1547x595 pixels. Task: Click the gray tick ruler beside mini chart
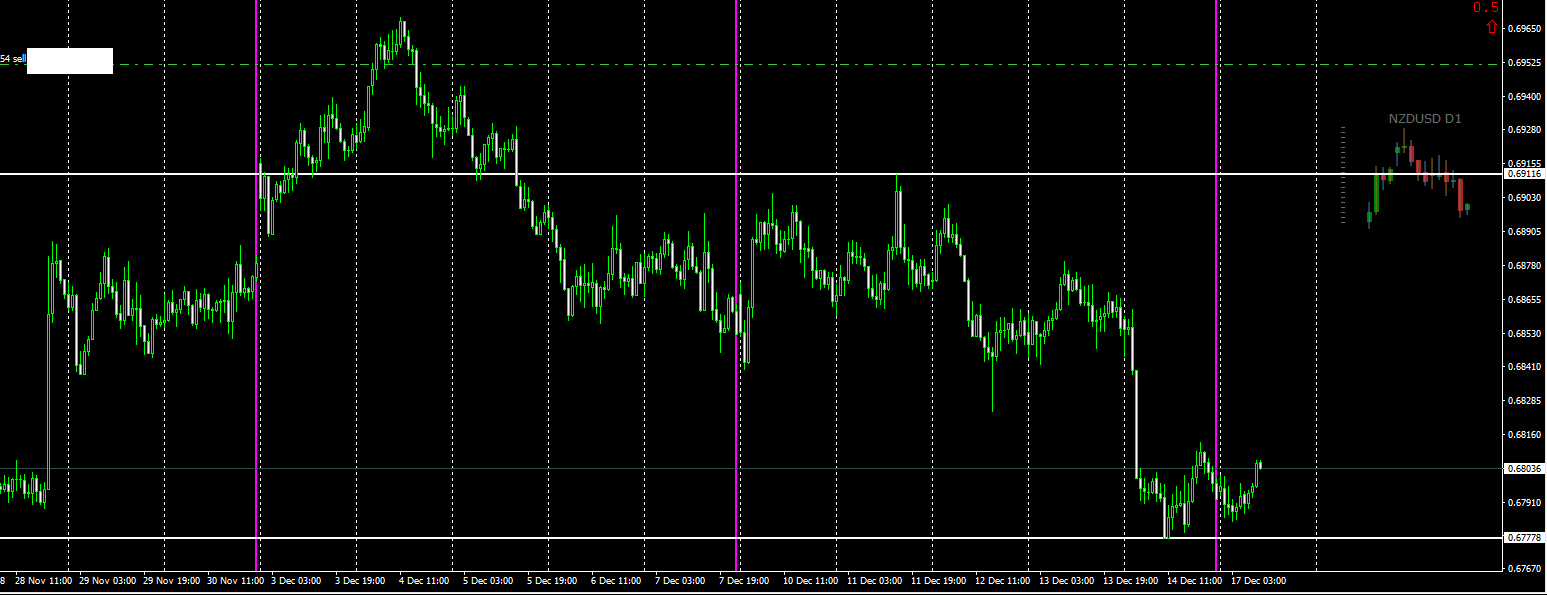(1343, 174)
